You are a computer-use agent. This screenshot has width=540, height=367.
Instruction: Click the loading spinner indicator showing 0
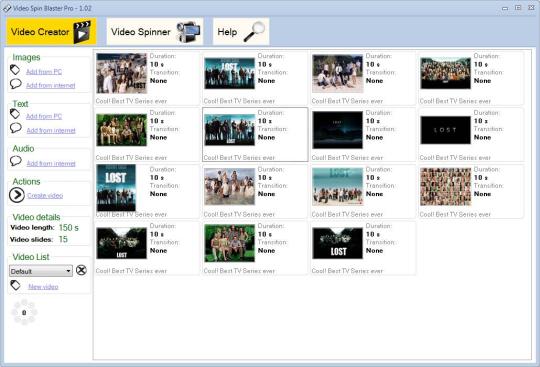coord(24,312)
